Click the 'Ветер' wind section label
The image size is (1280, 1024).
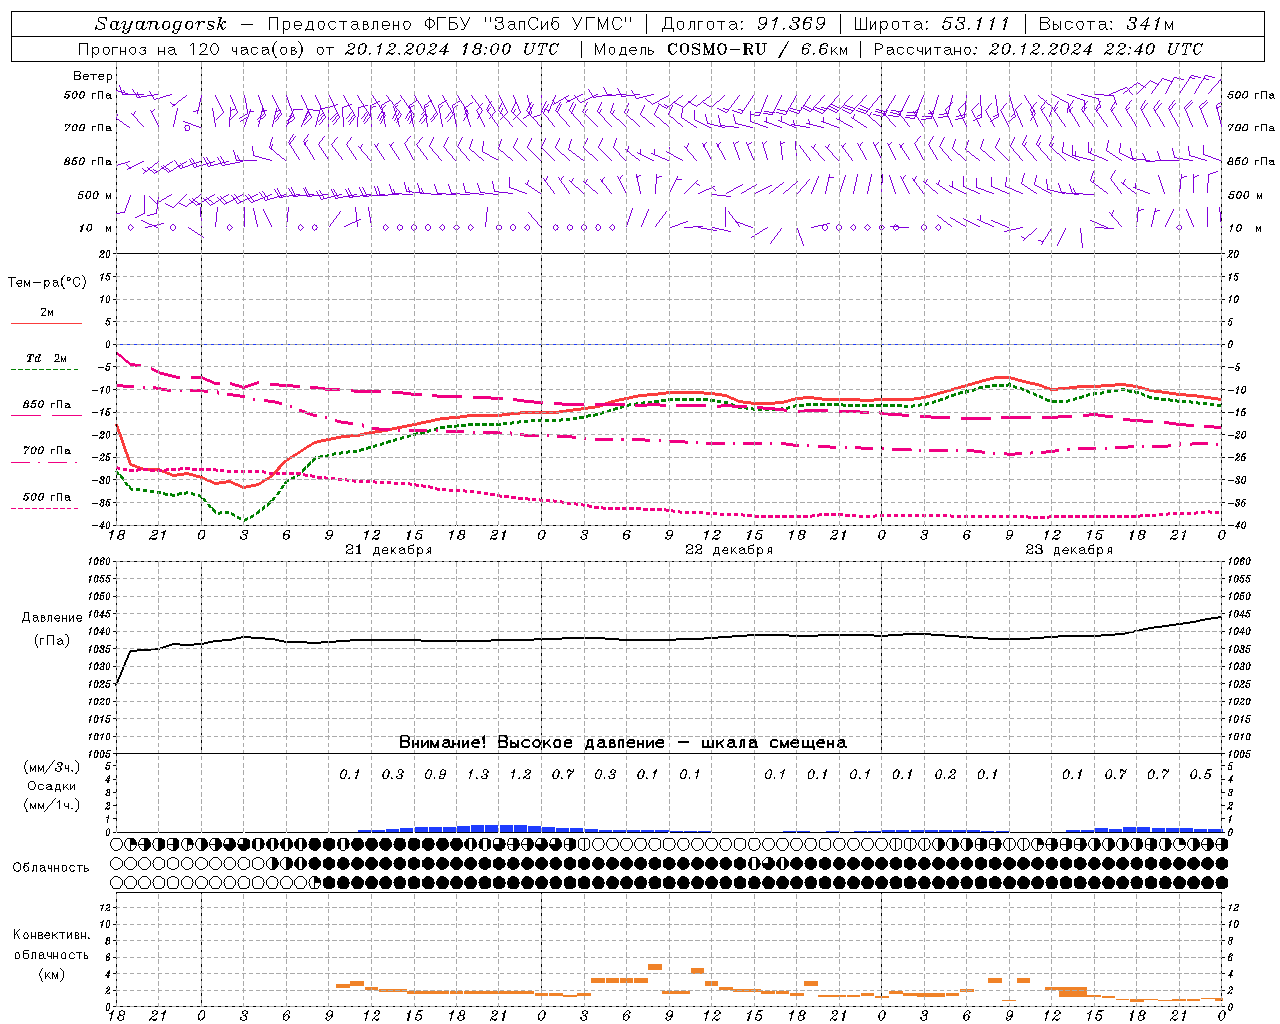point(92,76)
